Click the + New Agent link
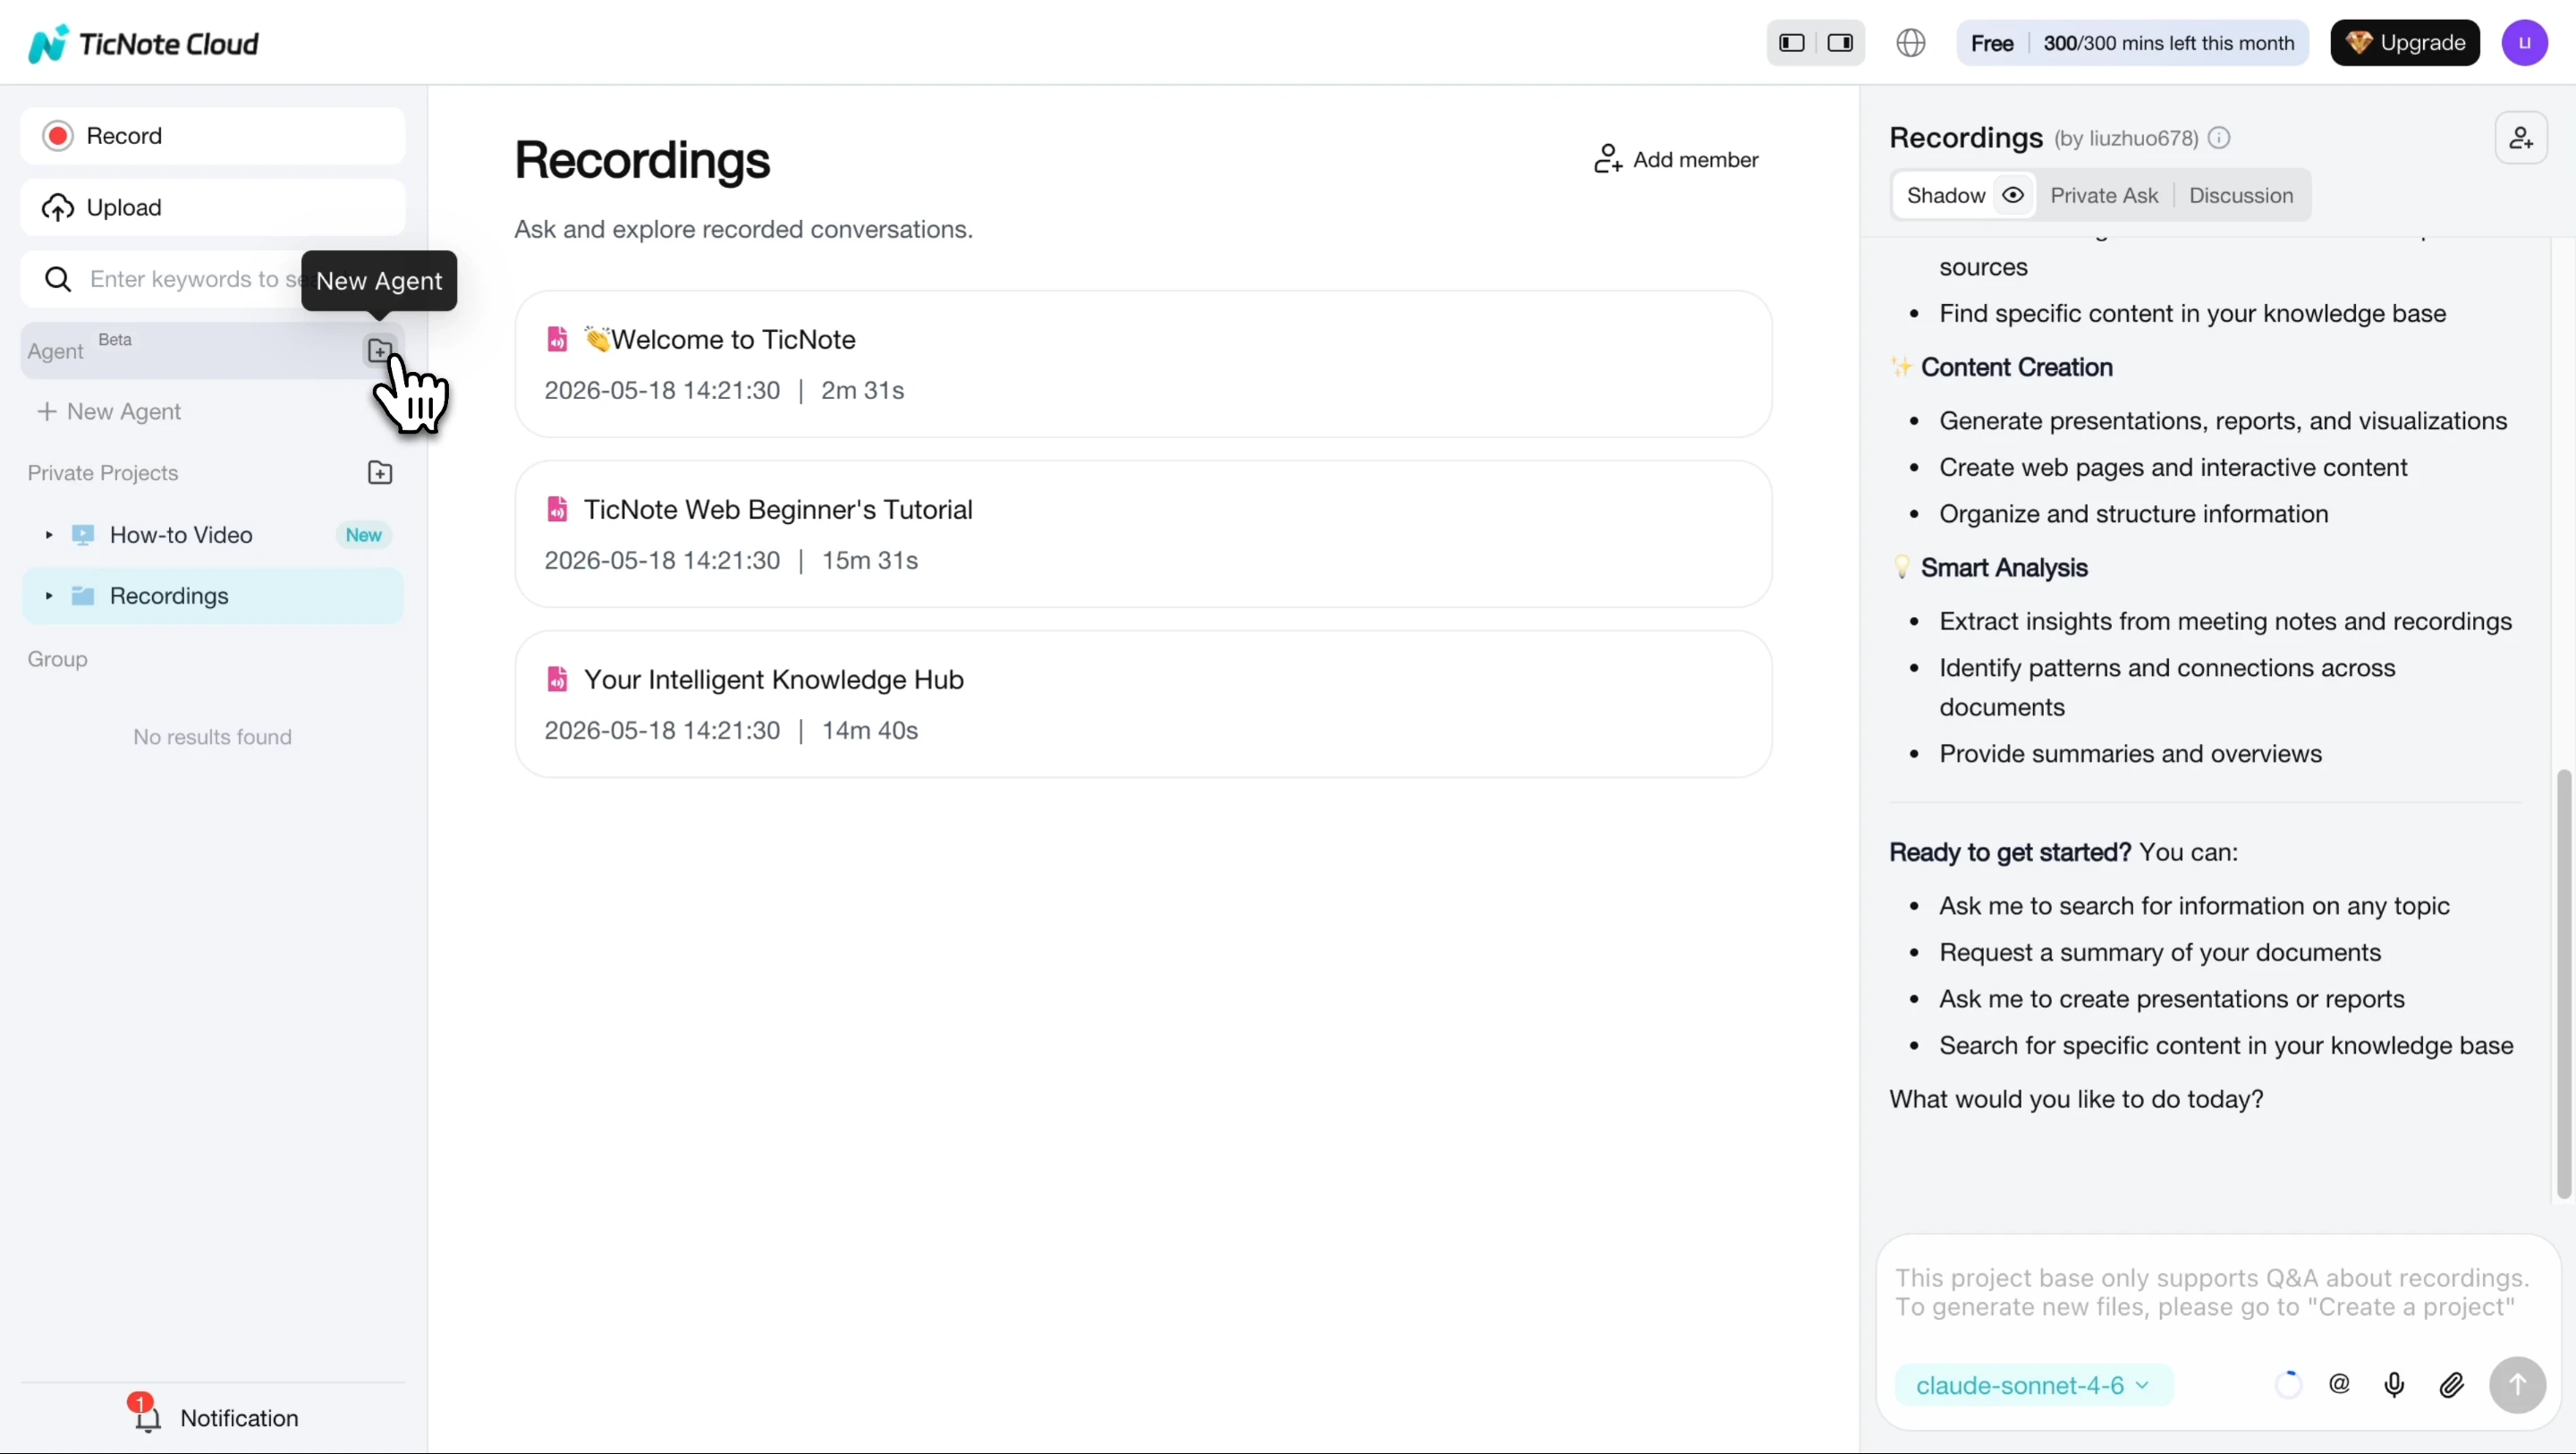Screen dimensions: 2576x1454 pyautogui.click(x=109, y=412)
